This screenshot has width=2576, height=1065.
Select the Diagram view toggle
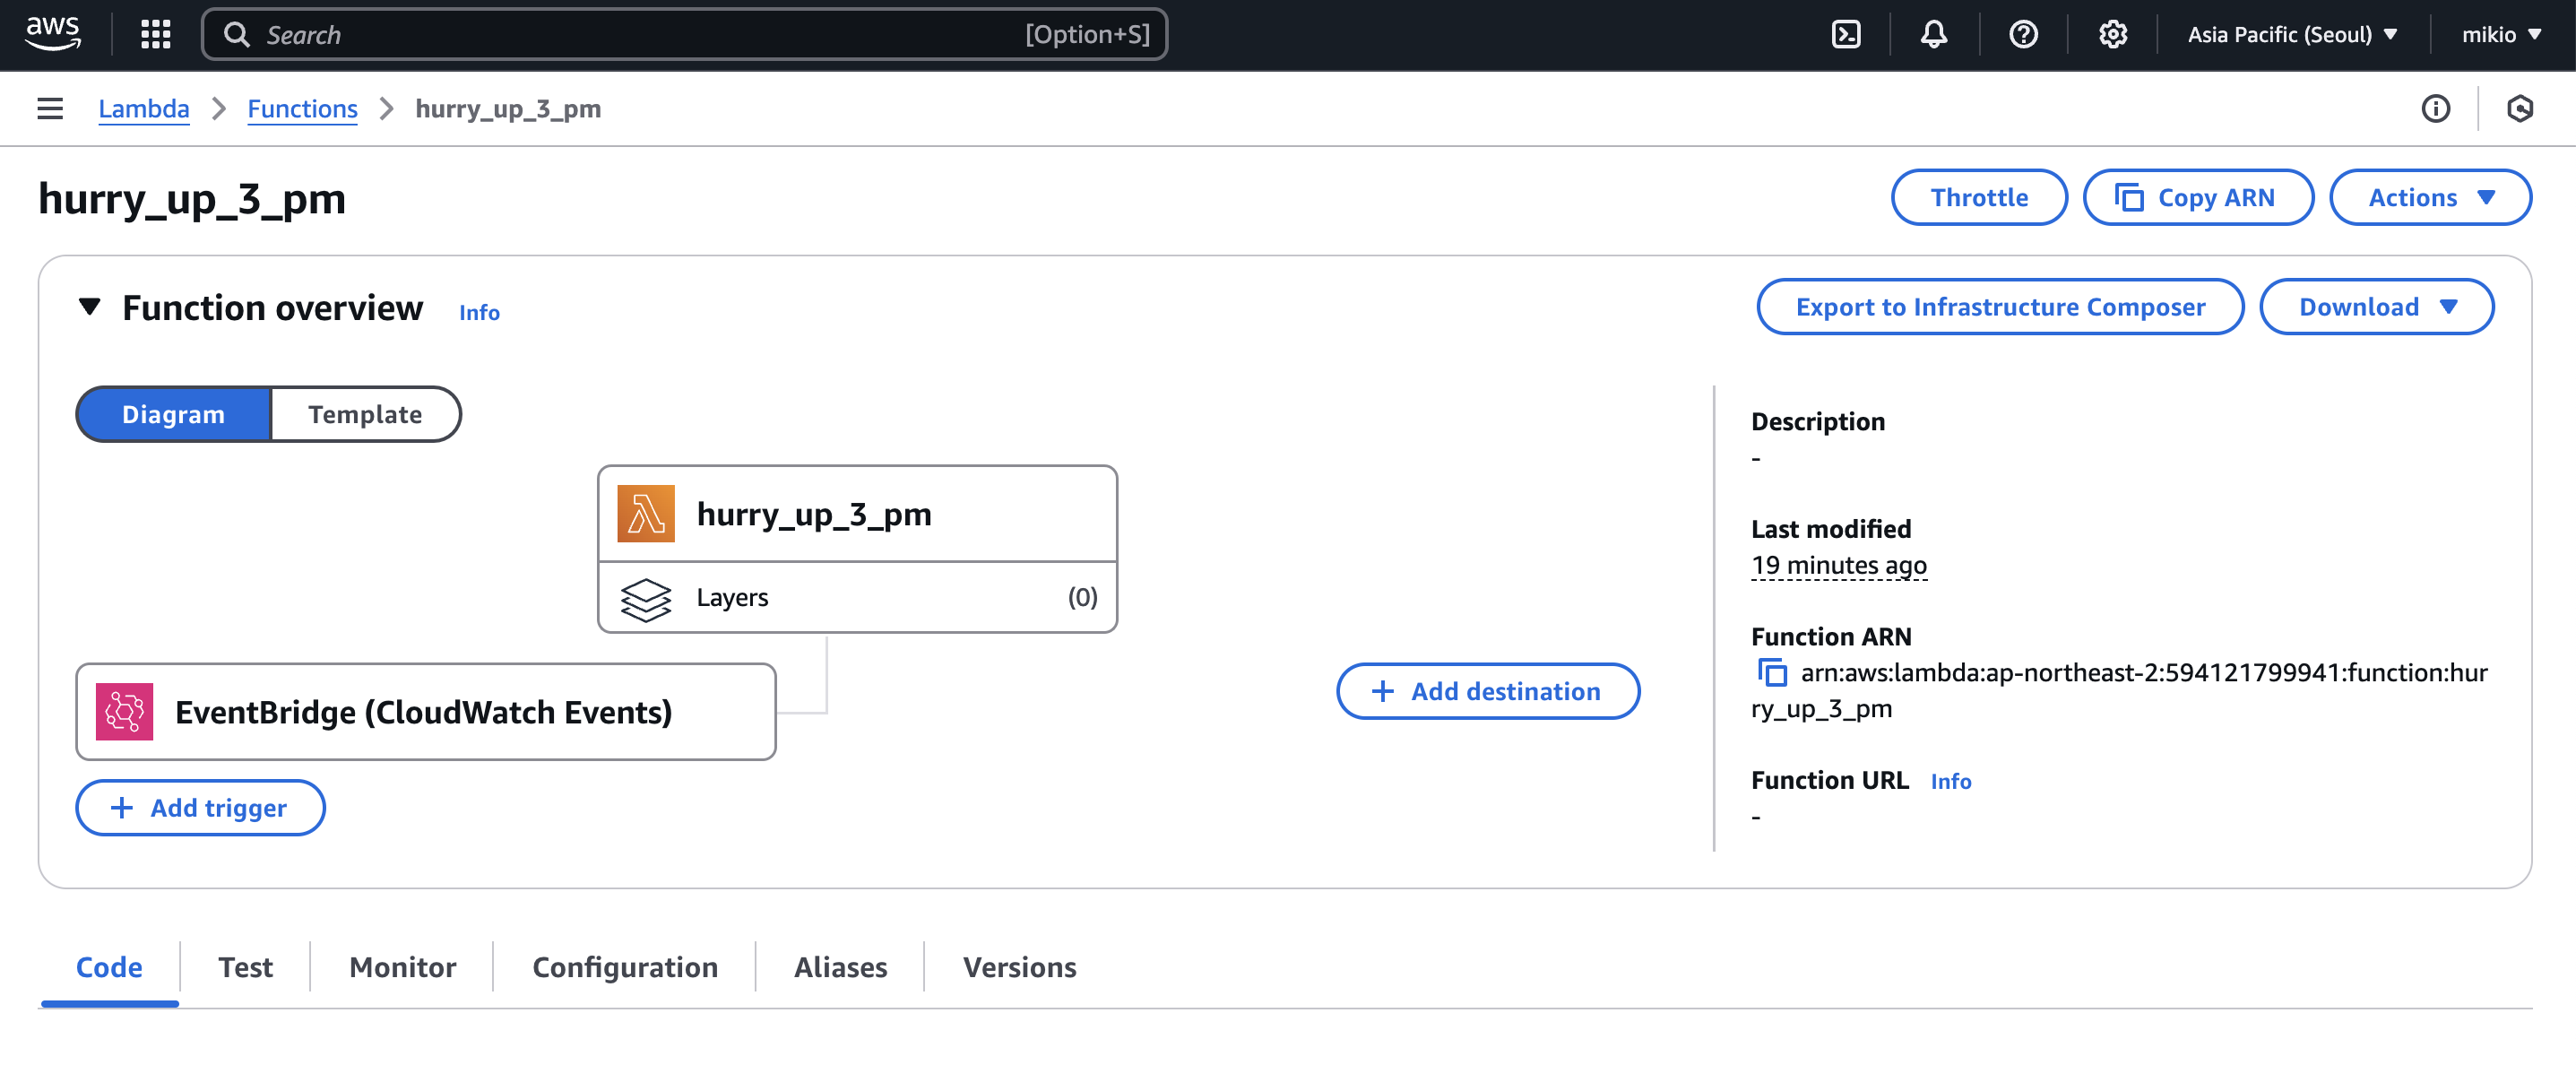point(174,414)
